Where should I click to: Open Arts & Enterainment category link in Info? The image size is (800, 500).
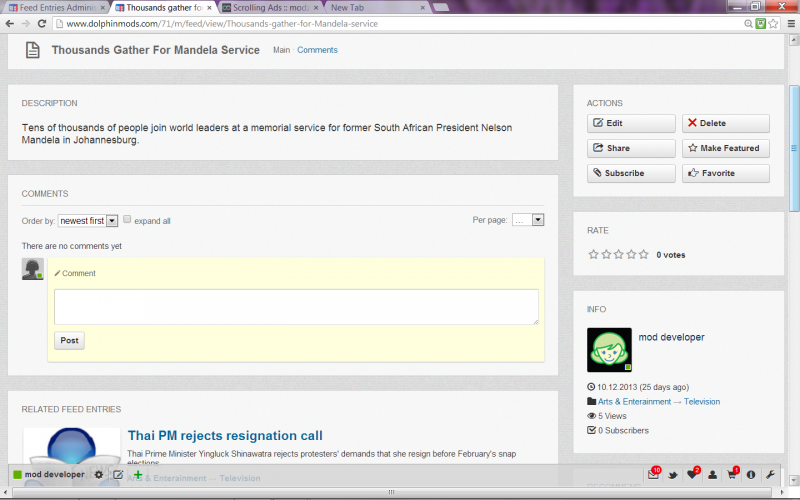[634, 402]
